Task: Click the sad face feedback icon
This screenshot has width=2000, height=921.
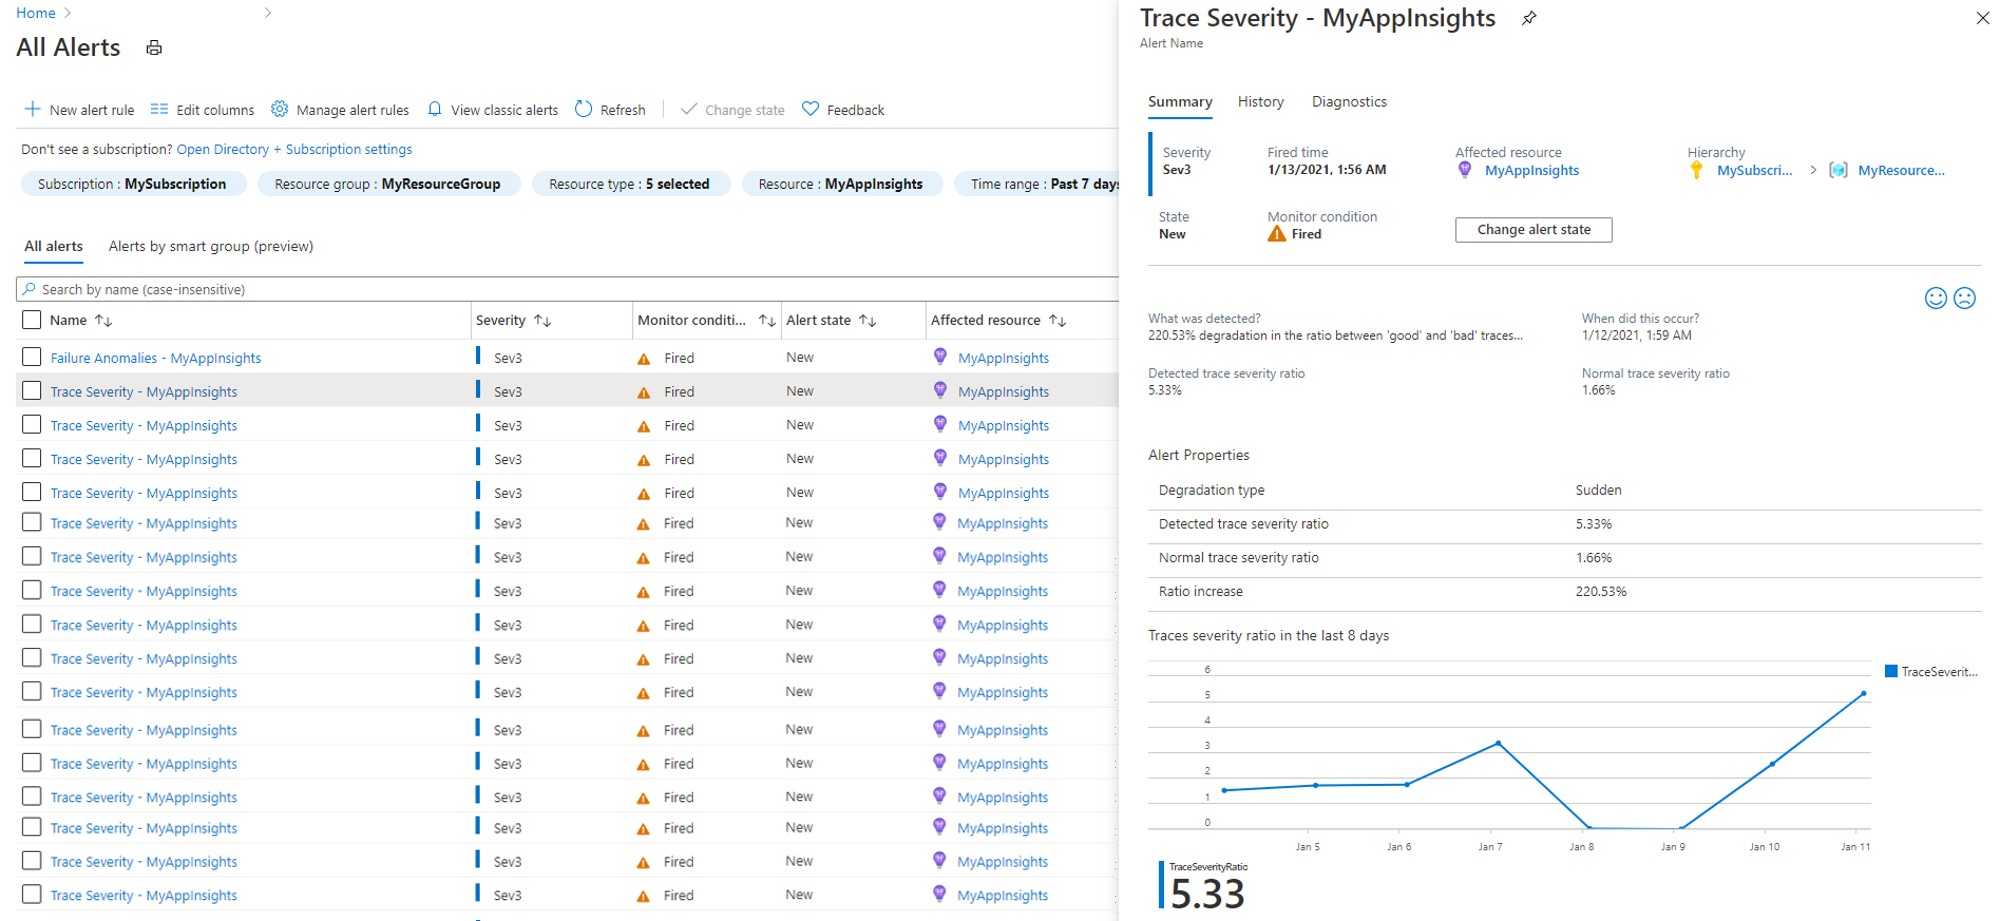Action: [1964, 298]
